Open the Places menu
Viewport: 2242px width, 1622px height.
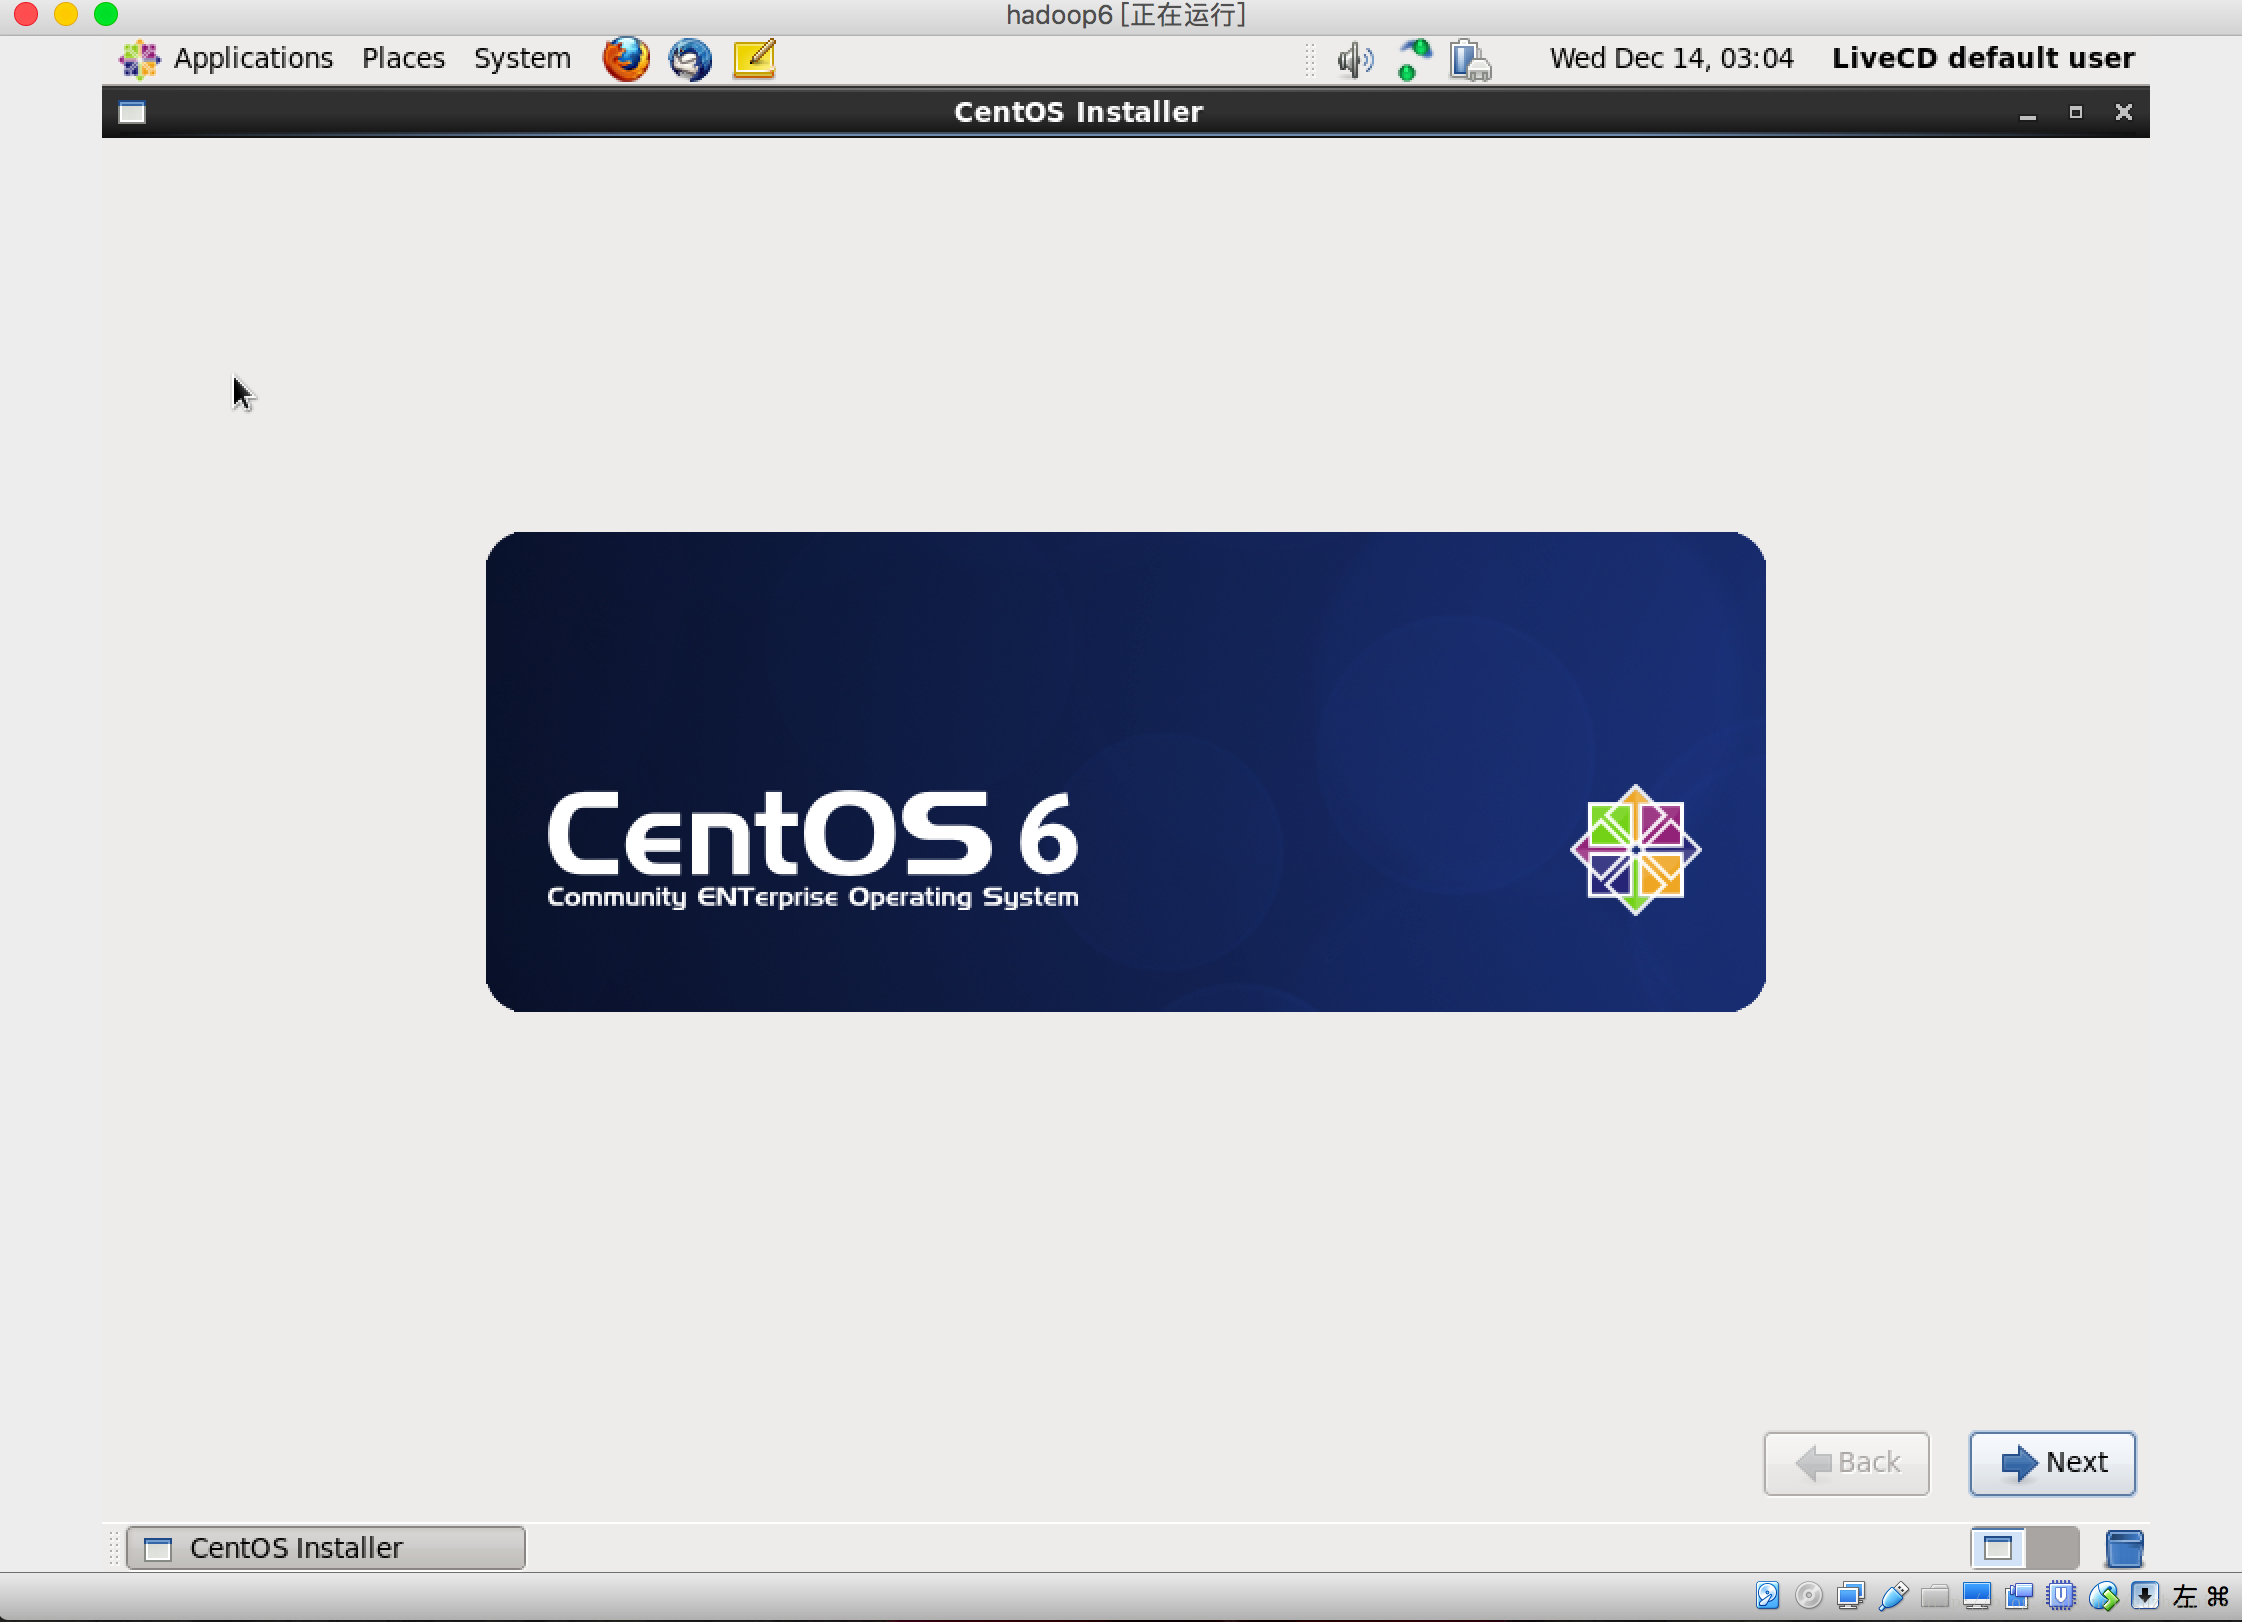coord(403,59)
